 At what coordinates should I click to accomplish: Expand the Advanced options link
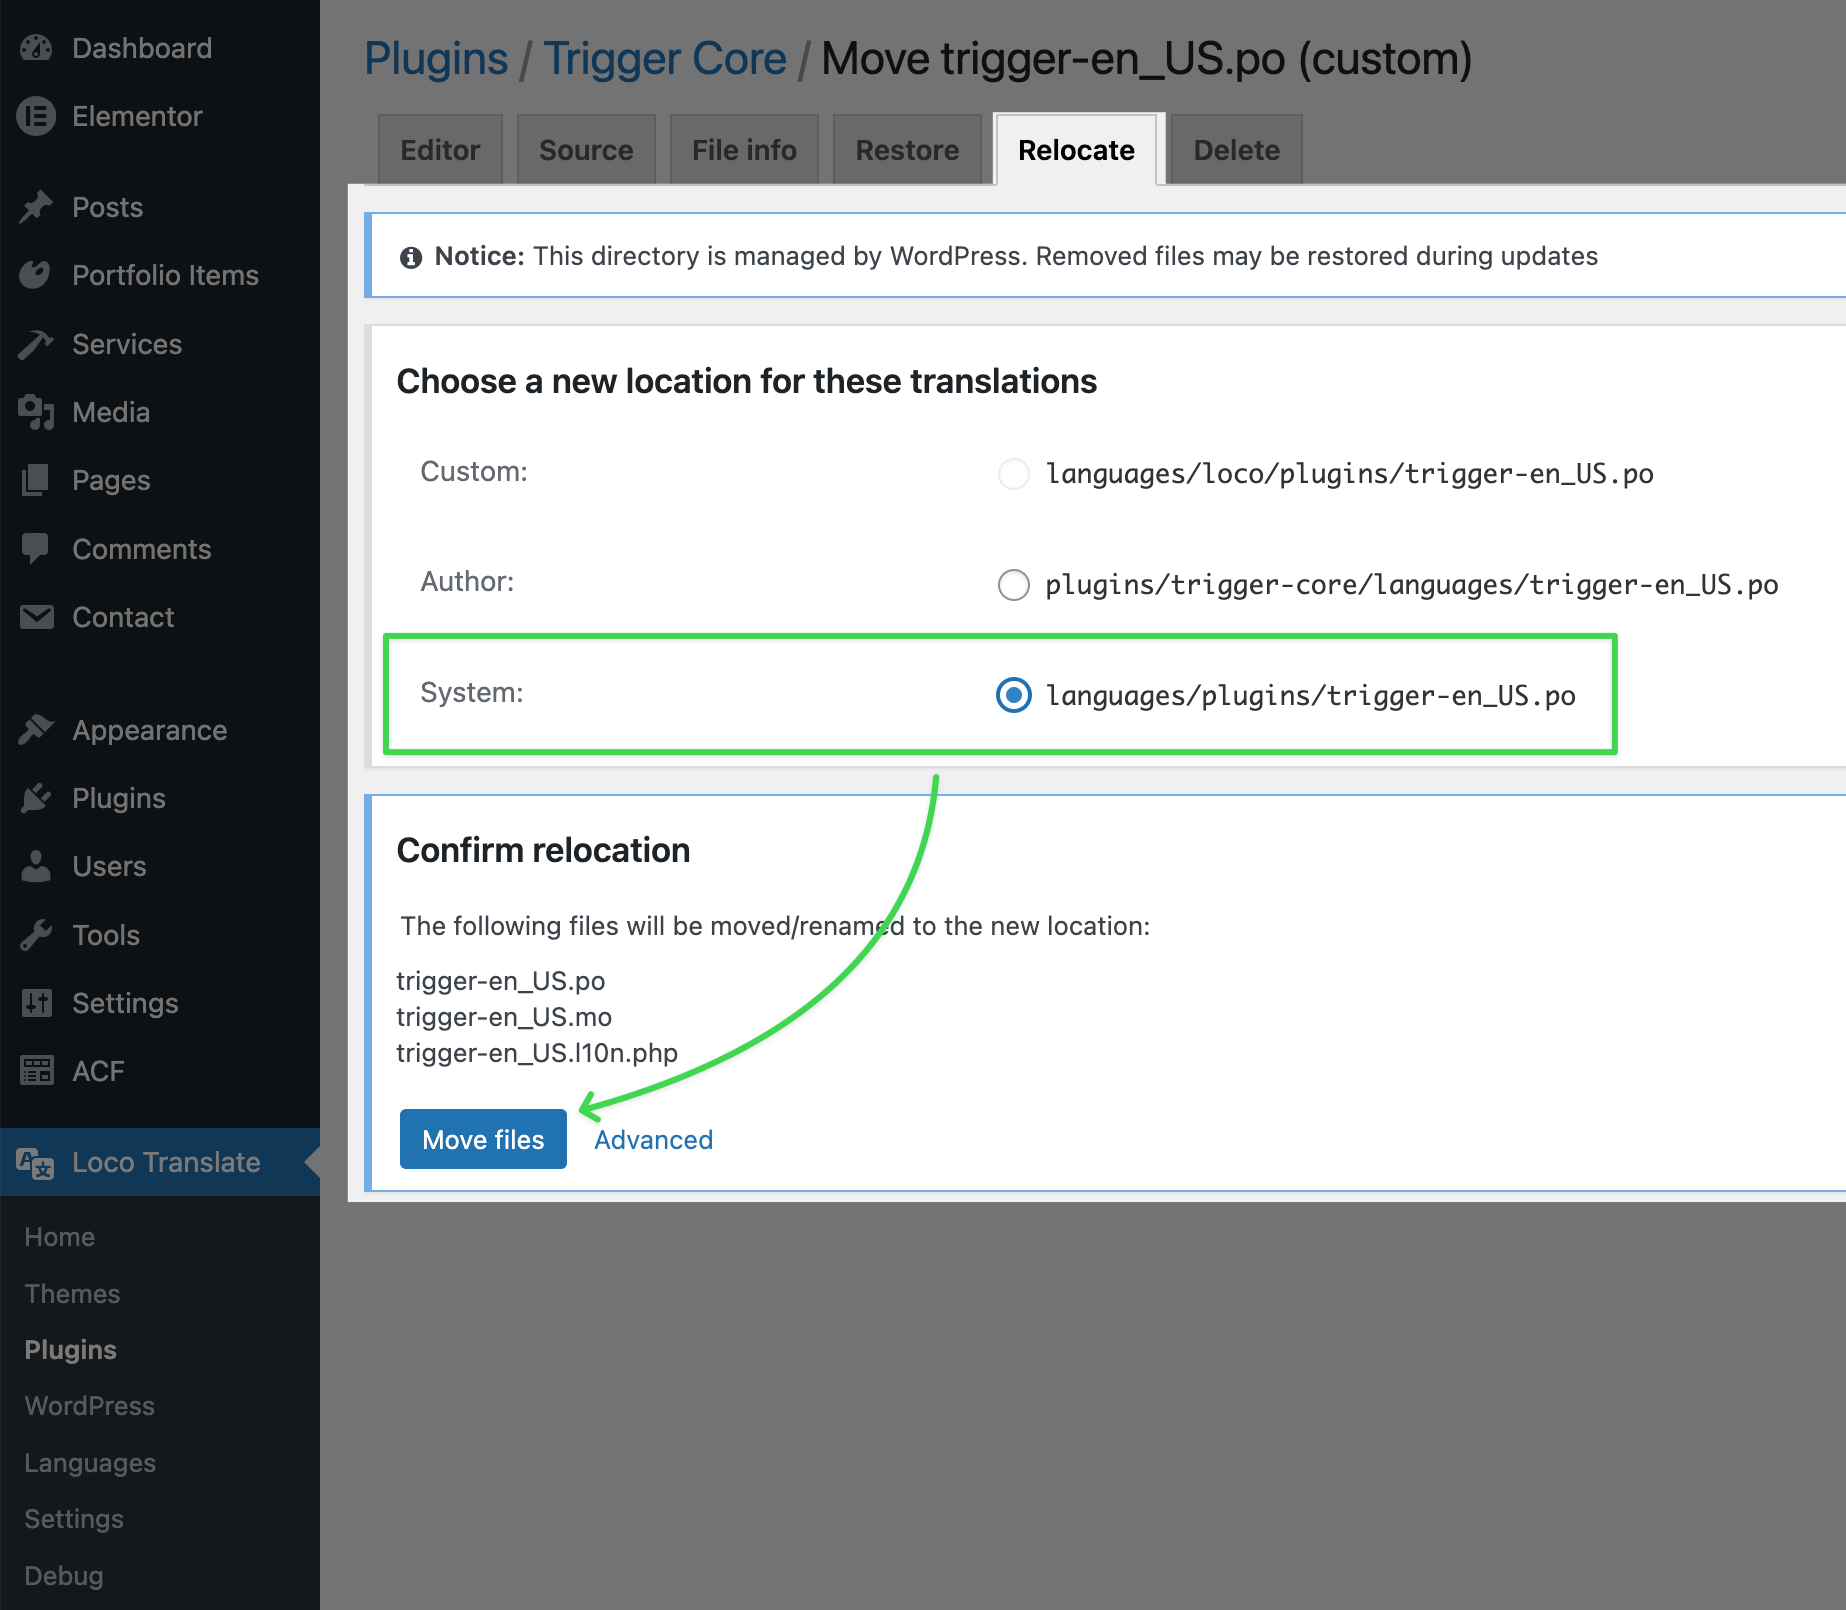653,1140
